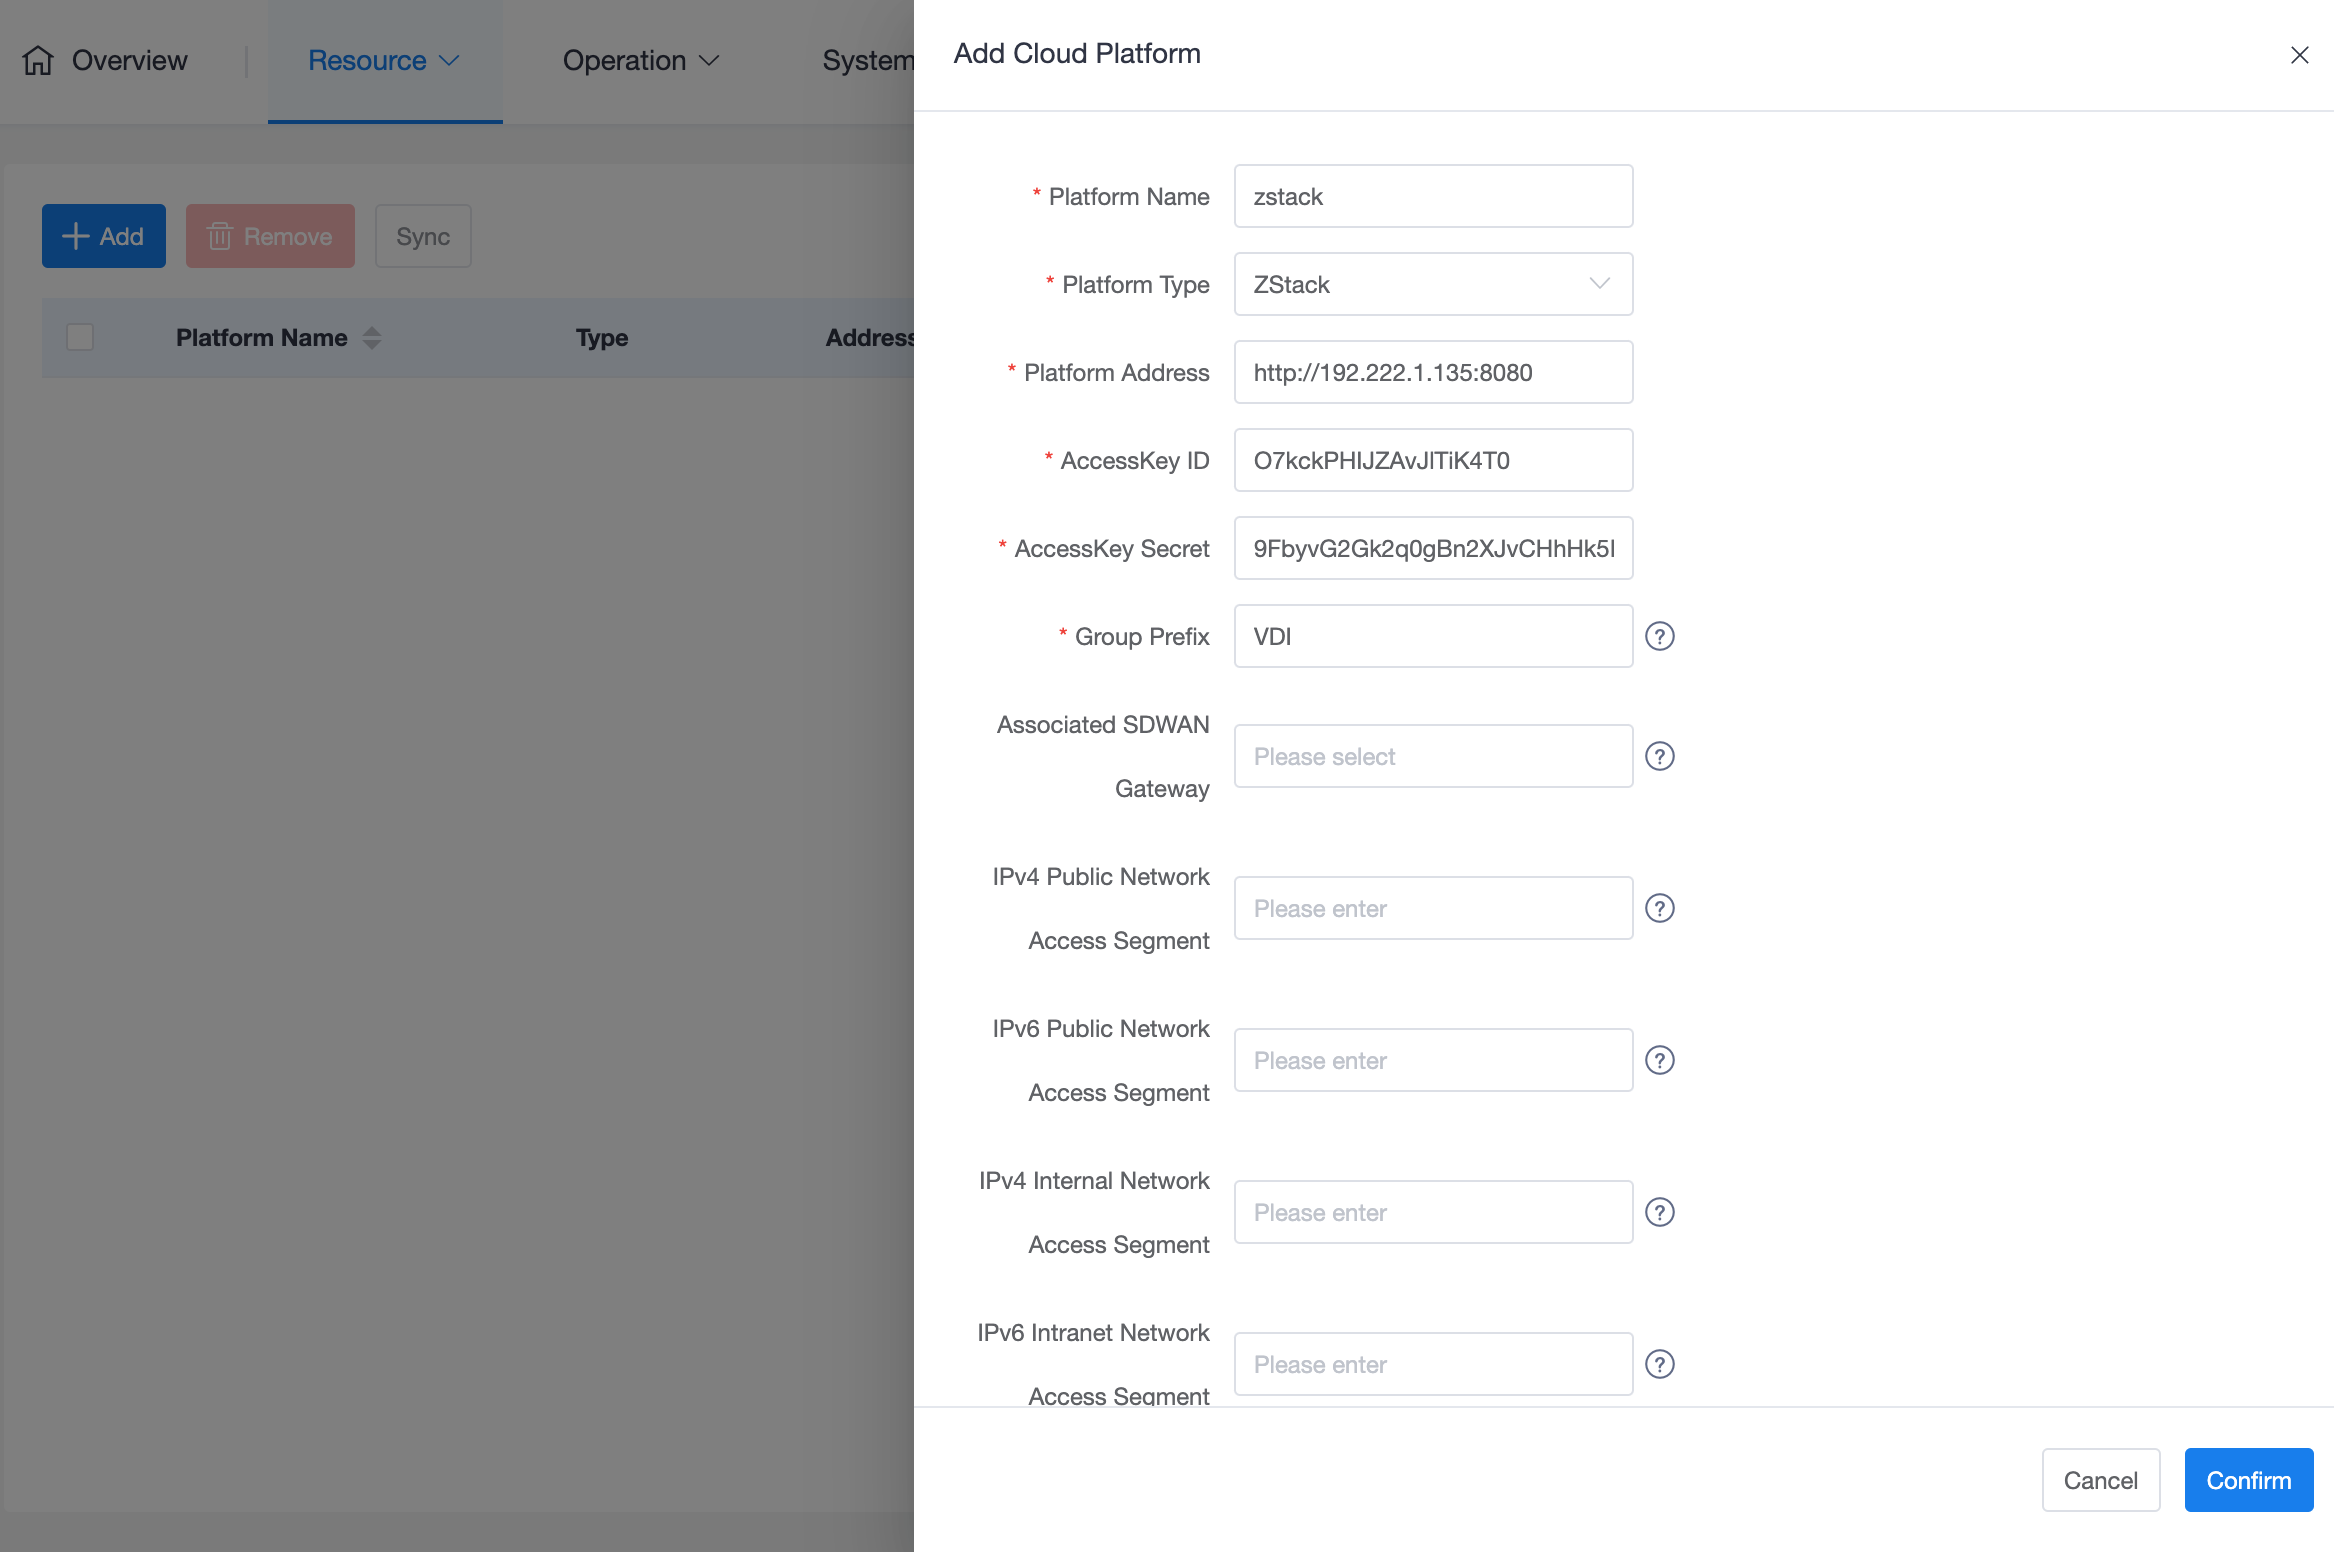Click the Group Prefix help icon
The image size is (2334, 1552).
tap(1660, 636)
